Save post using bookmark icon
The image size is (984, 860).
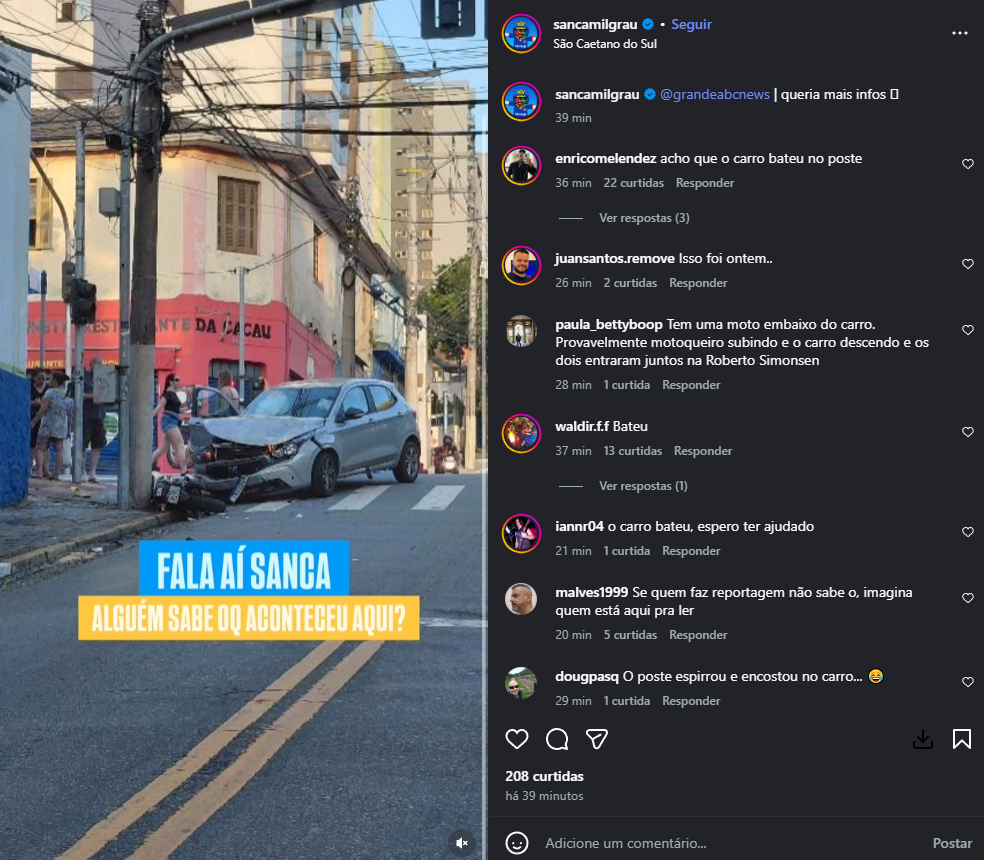click(x=961, y=739)
